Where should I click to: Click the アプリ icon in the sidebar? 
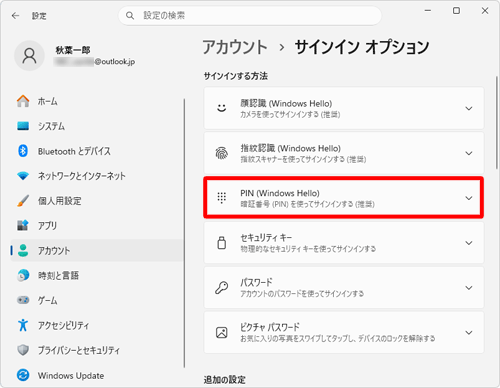[23, 226]
